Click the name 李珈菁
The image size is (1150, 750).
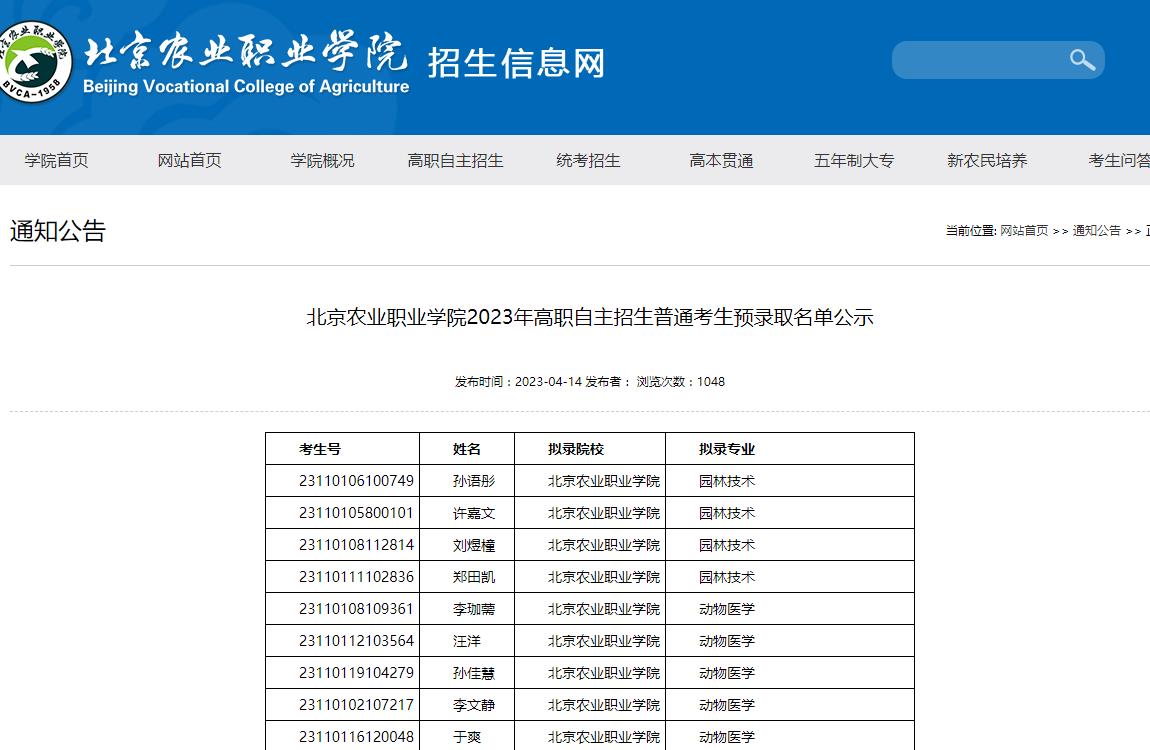tap(474, 609)
